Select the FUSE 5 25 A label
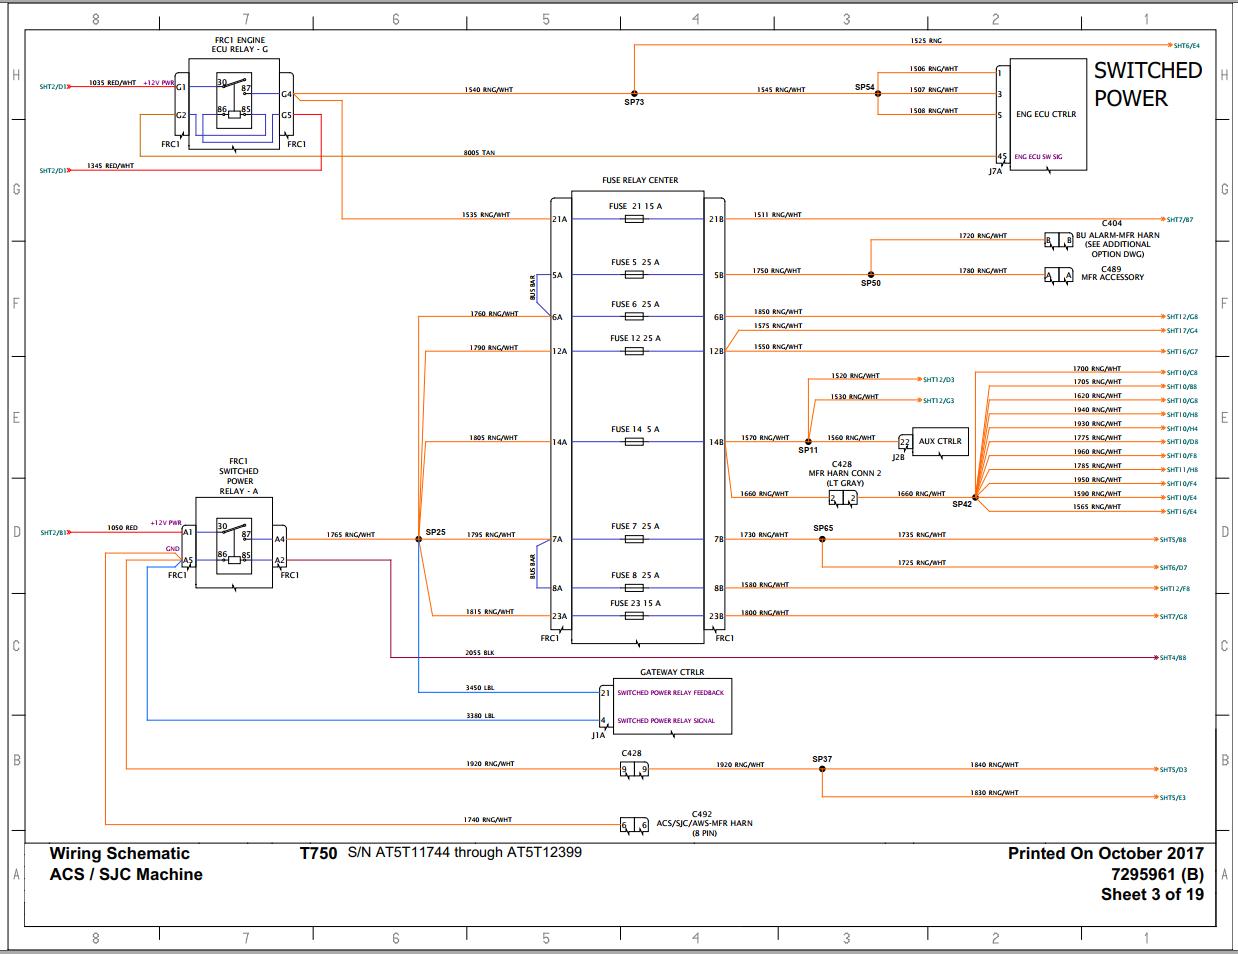 [635, 262]
